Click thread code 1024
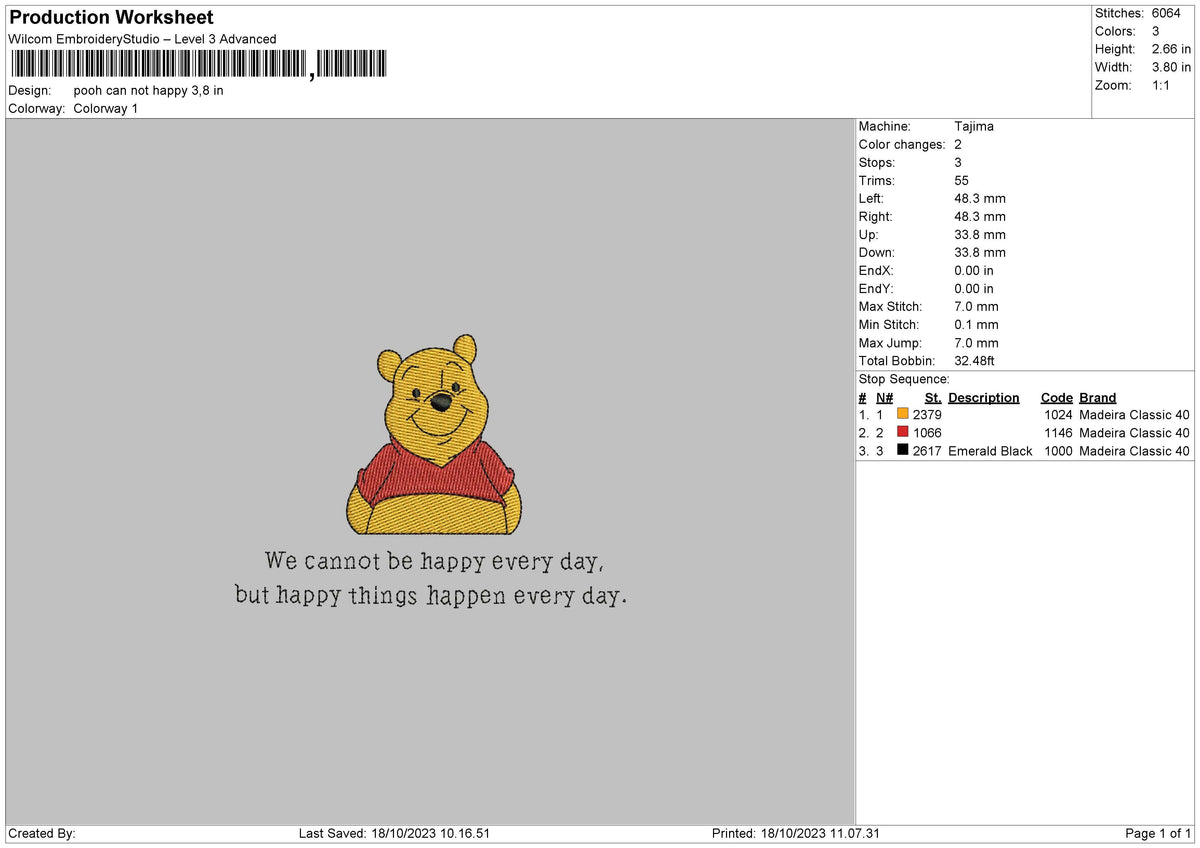The width and height of the screenshot is (1200, 848). pos(1058,415)
